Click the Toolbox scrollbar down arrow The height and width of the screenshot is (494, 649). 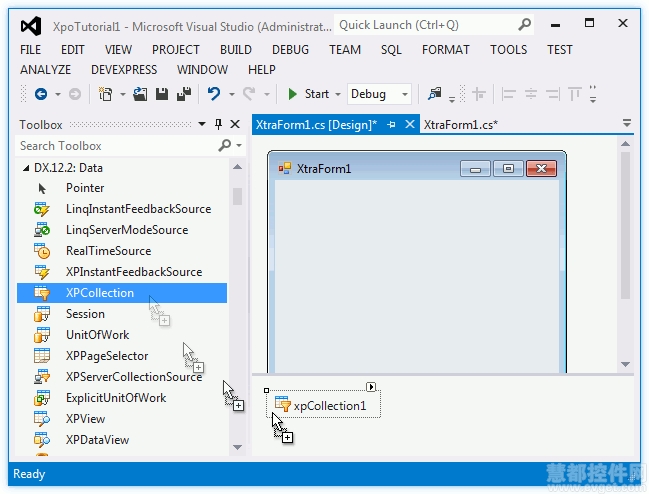coord(238,447)
